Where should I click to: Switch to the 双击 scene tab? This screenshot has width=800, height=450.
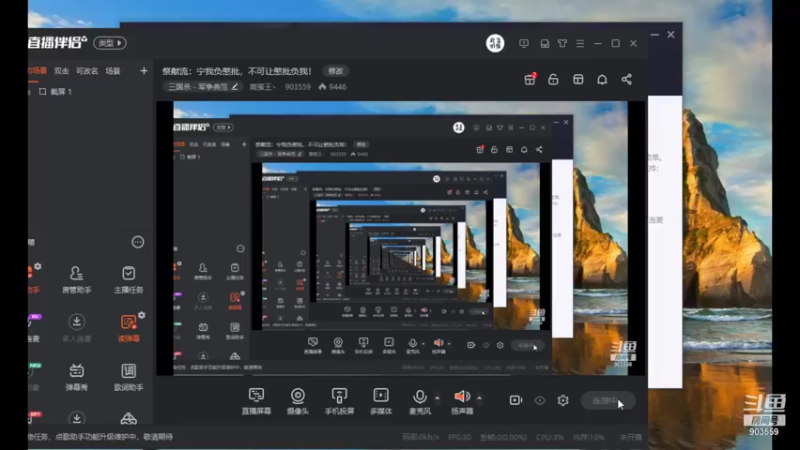[61, 71]
